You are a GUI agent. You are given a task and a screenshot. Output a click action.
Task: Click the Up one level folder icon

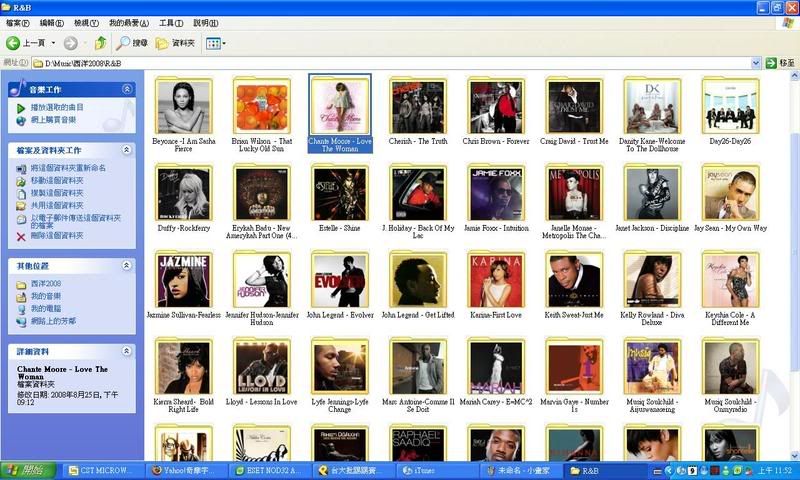point(101,43)
